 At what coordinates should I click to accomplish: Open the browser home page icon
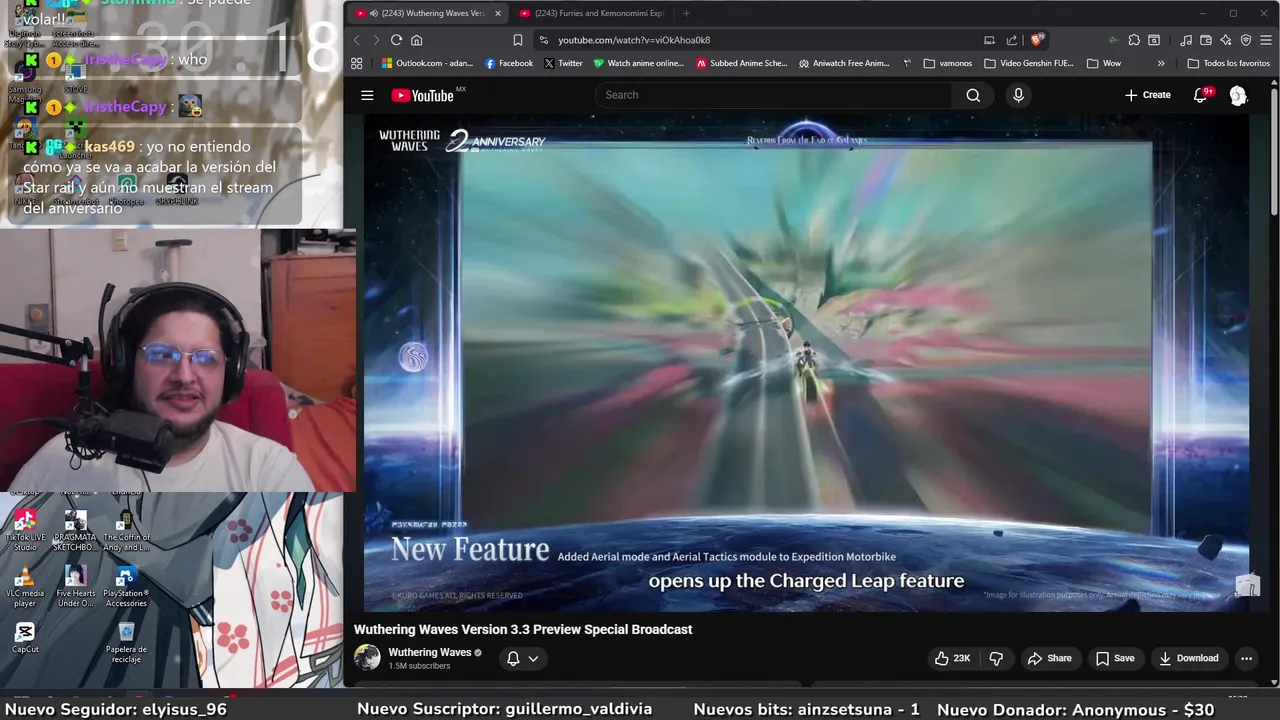point(417,40)
